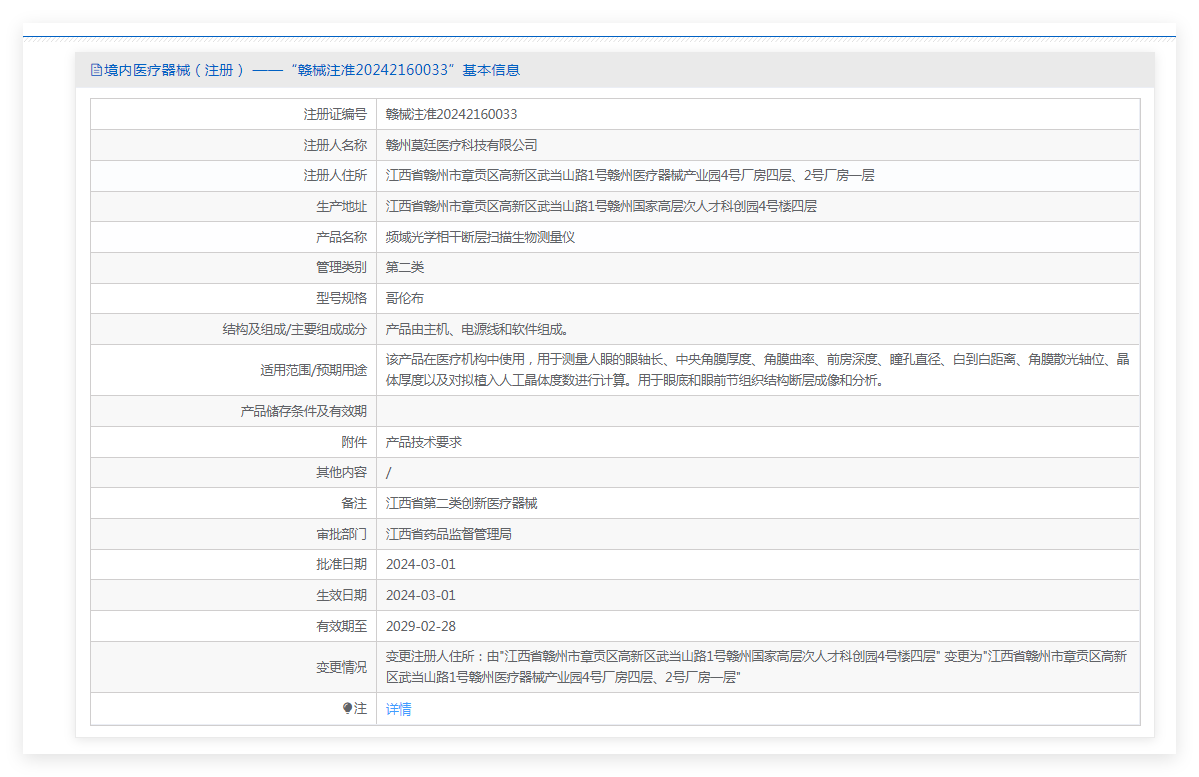1199x777 pixels.
Task: Open the 详情 details link
Action: click(x=398, y=709)
